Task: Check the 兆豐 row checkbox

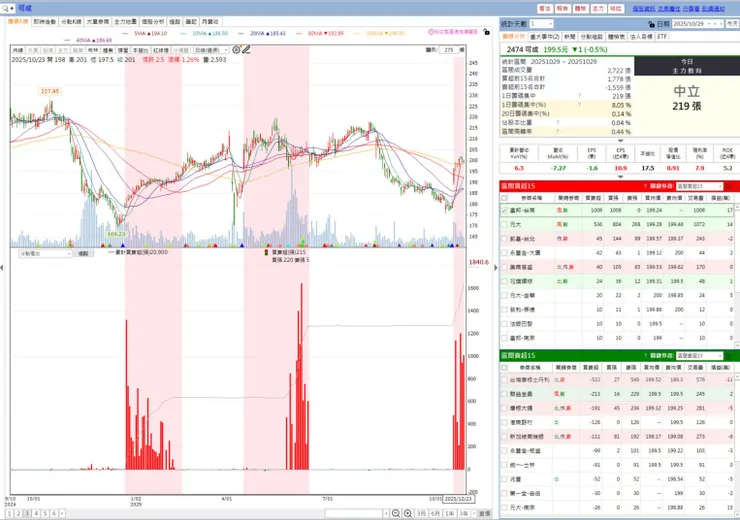Action: 505,479
